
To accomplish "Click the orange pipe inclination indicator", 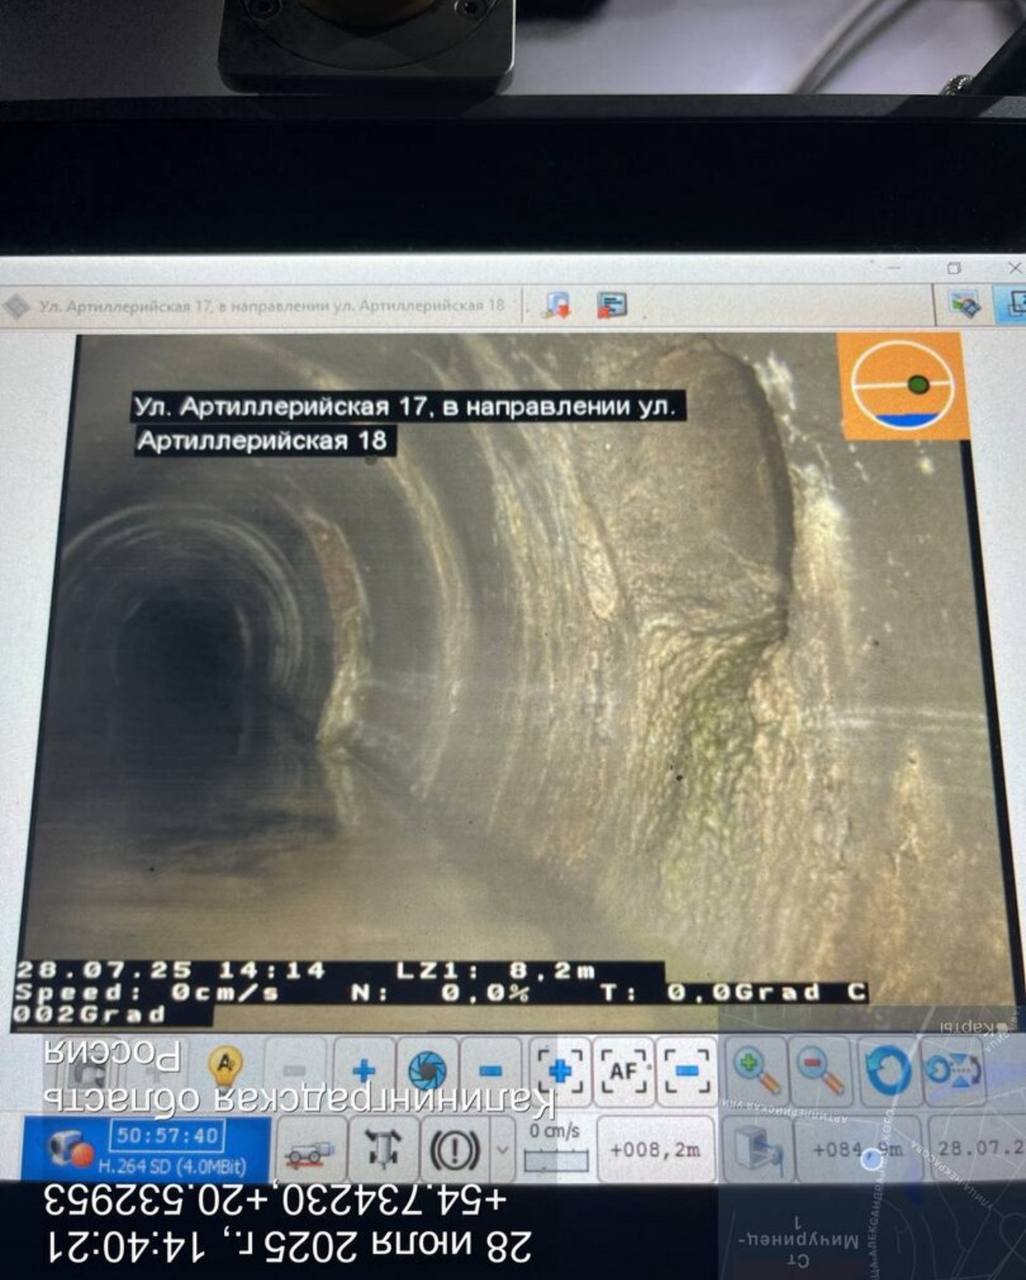I will coord(902,386).
